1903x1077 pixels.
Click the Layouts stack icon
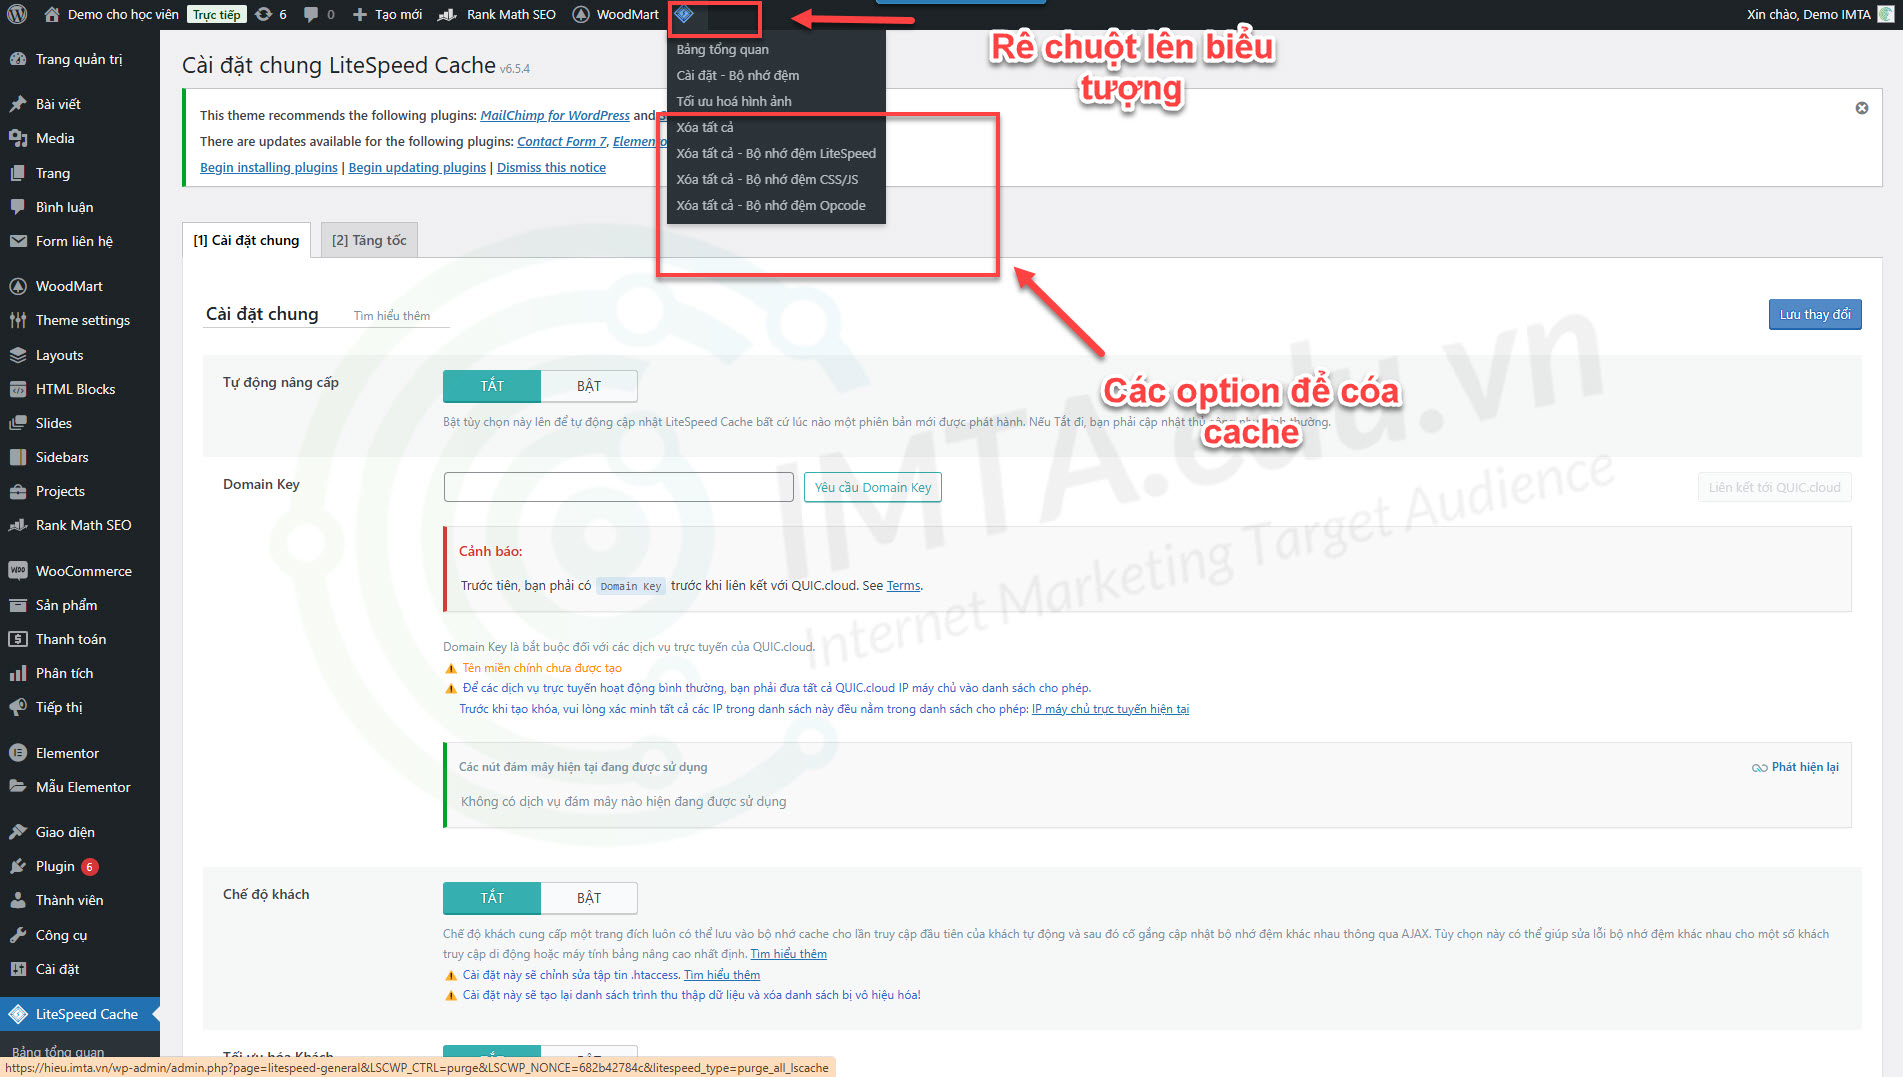(x=18, y=355)
